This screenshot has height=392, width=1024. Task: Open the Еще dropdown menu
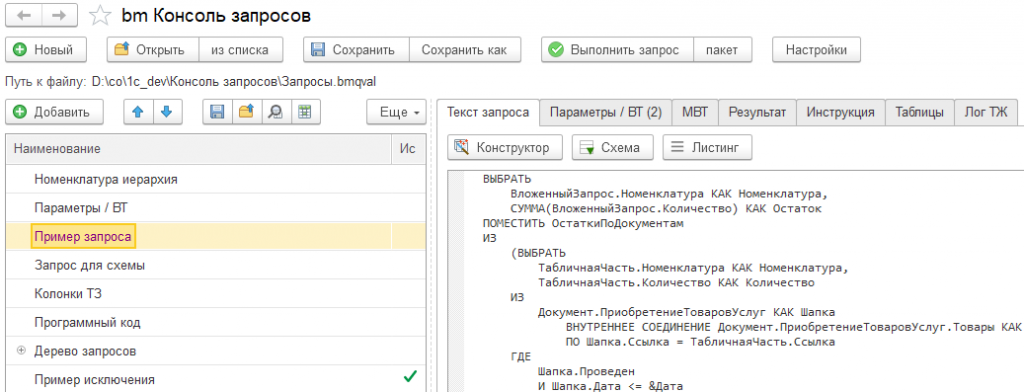396,112
